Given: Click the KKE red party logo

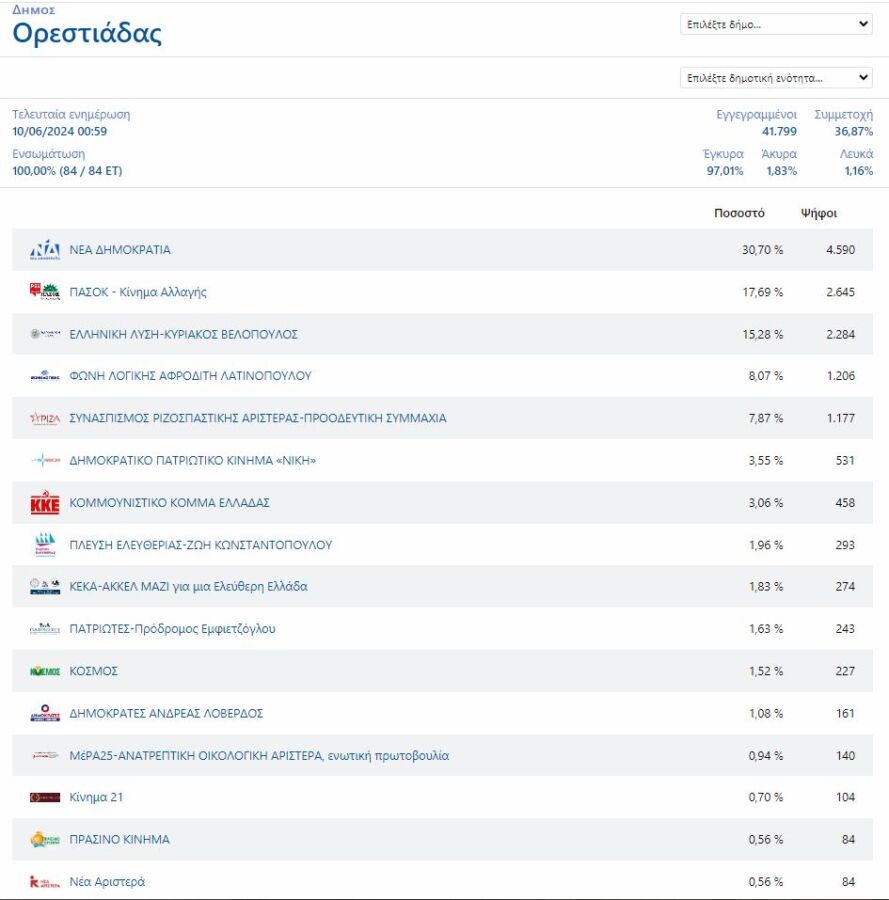Looking at the screenshot, I should tap(45, 503).
